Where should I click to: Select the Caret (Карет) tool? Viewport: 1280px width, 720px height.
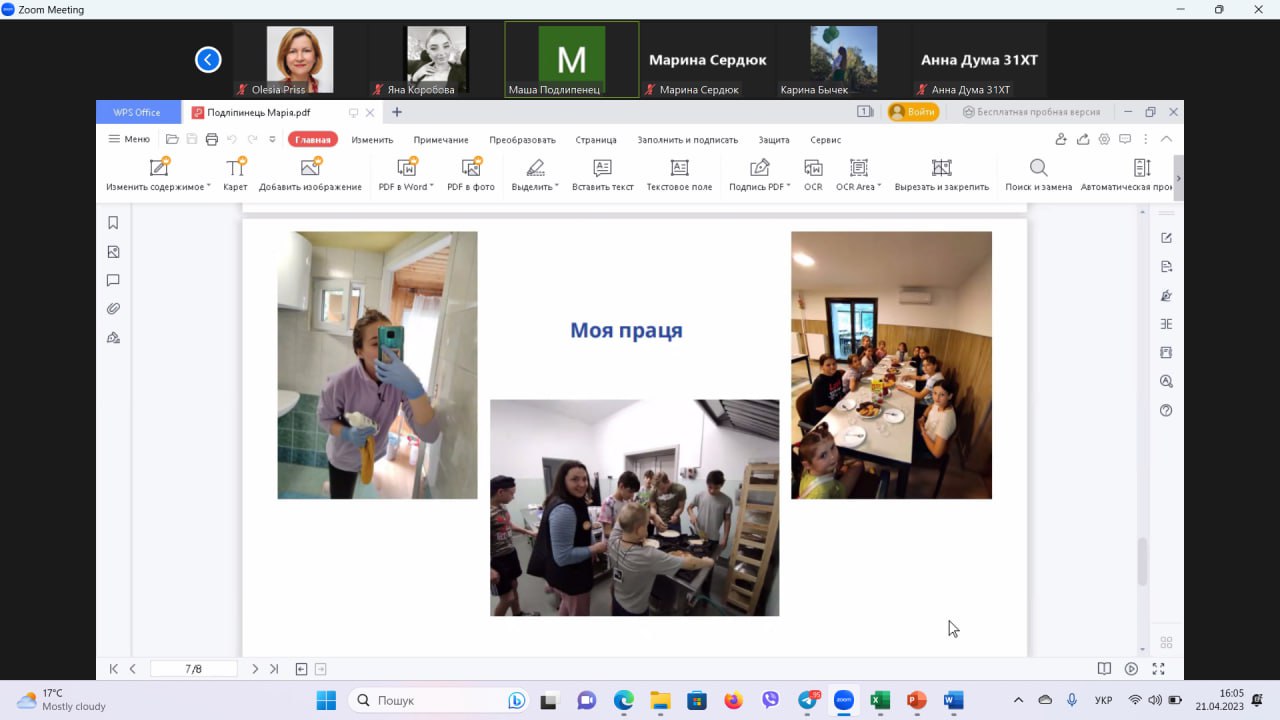[235, 174]
